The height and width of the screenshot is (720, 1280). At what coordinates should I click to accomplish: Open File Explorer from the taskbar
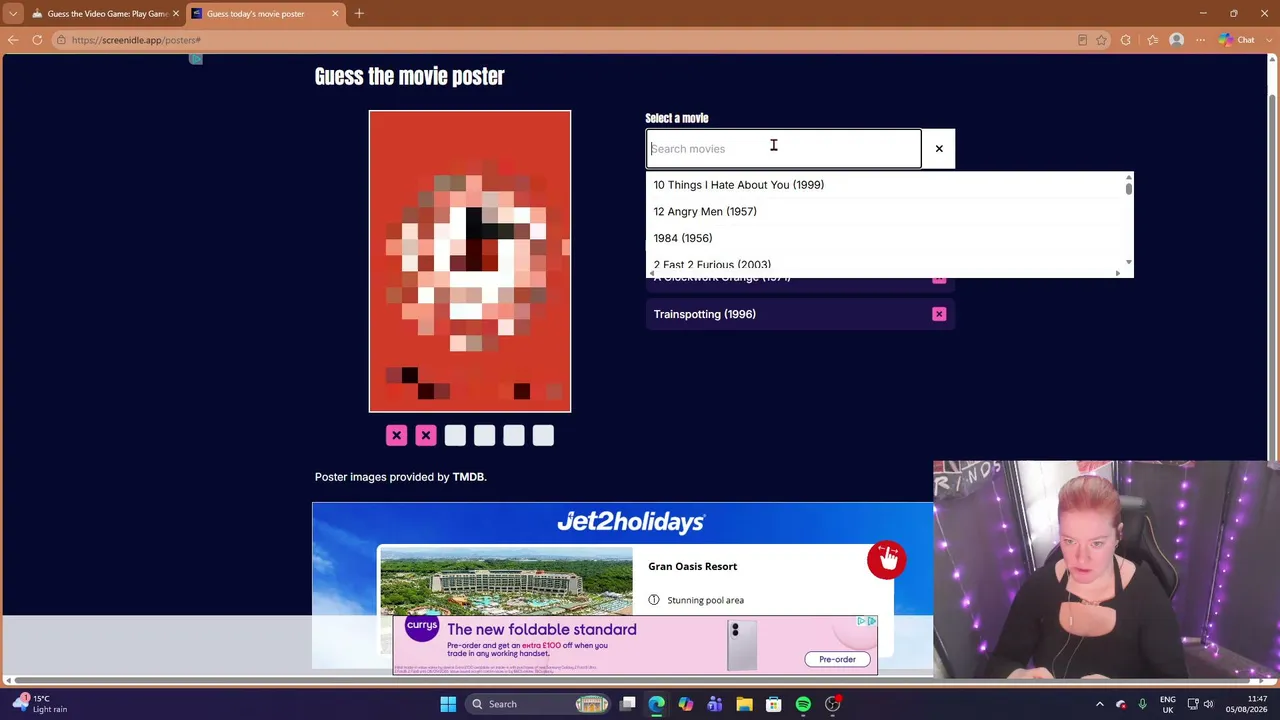pos(744,704)
